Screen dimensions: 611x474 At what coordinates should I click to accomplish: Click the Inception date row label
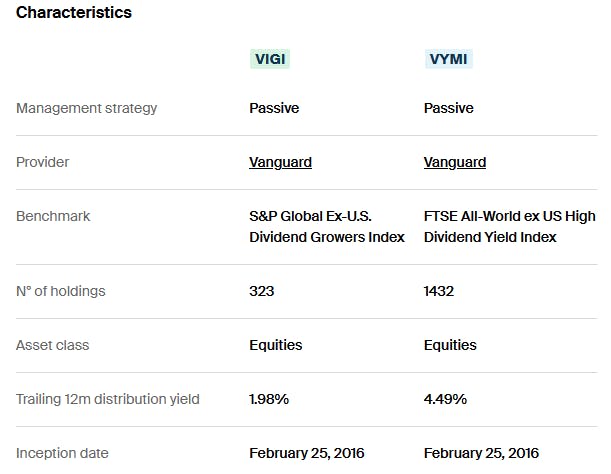coord(62,453)
